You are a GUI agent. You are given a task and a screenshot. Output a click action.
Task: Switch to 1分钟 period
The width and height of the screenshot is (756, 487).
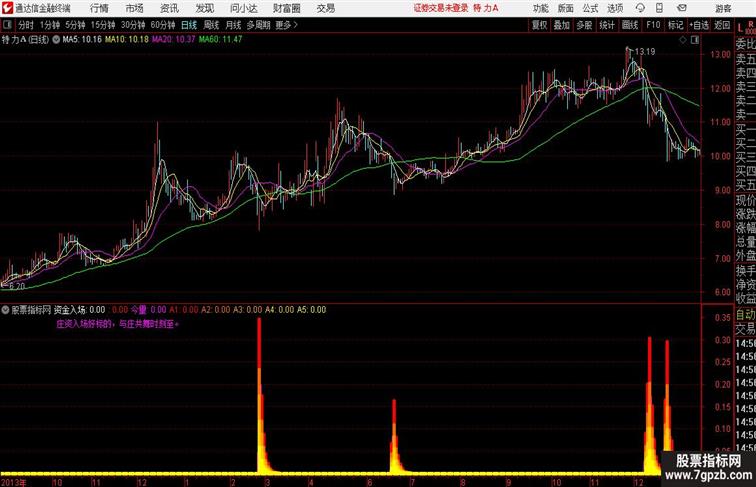coord(50,25)
